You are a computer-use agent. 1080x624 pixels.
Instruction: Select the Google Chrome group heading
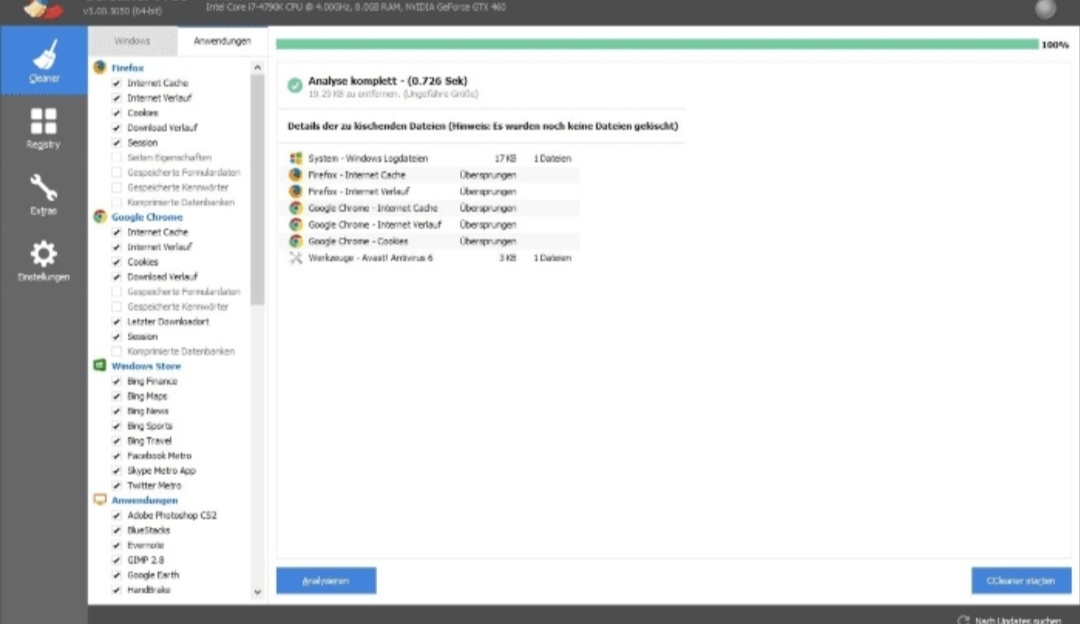coord(147,217)
